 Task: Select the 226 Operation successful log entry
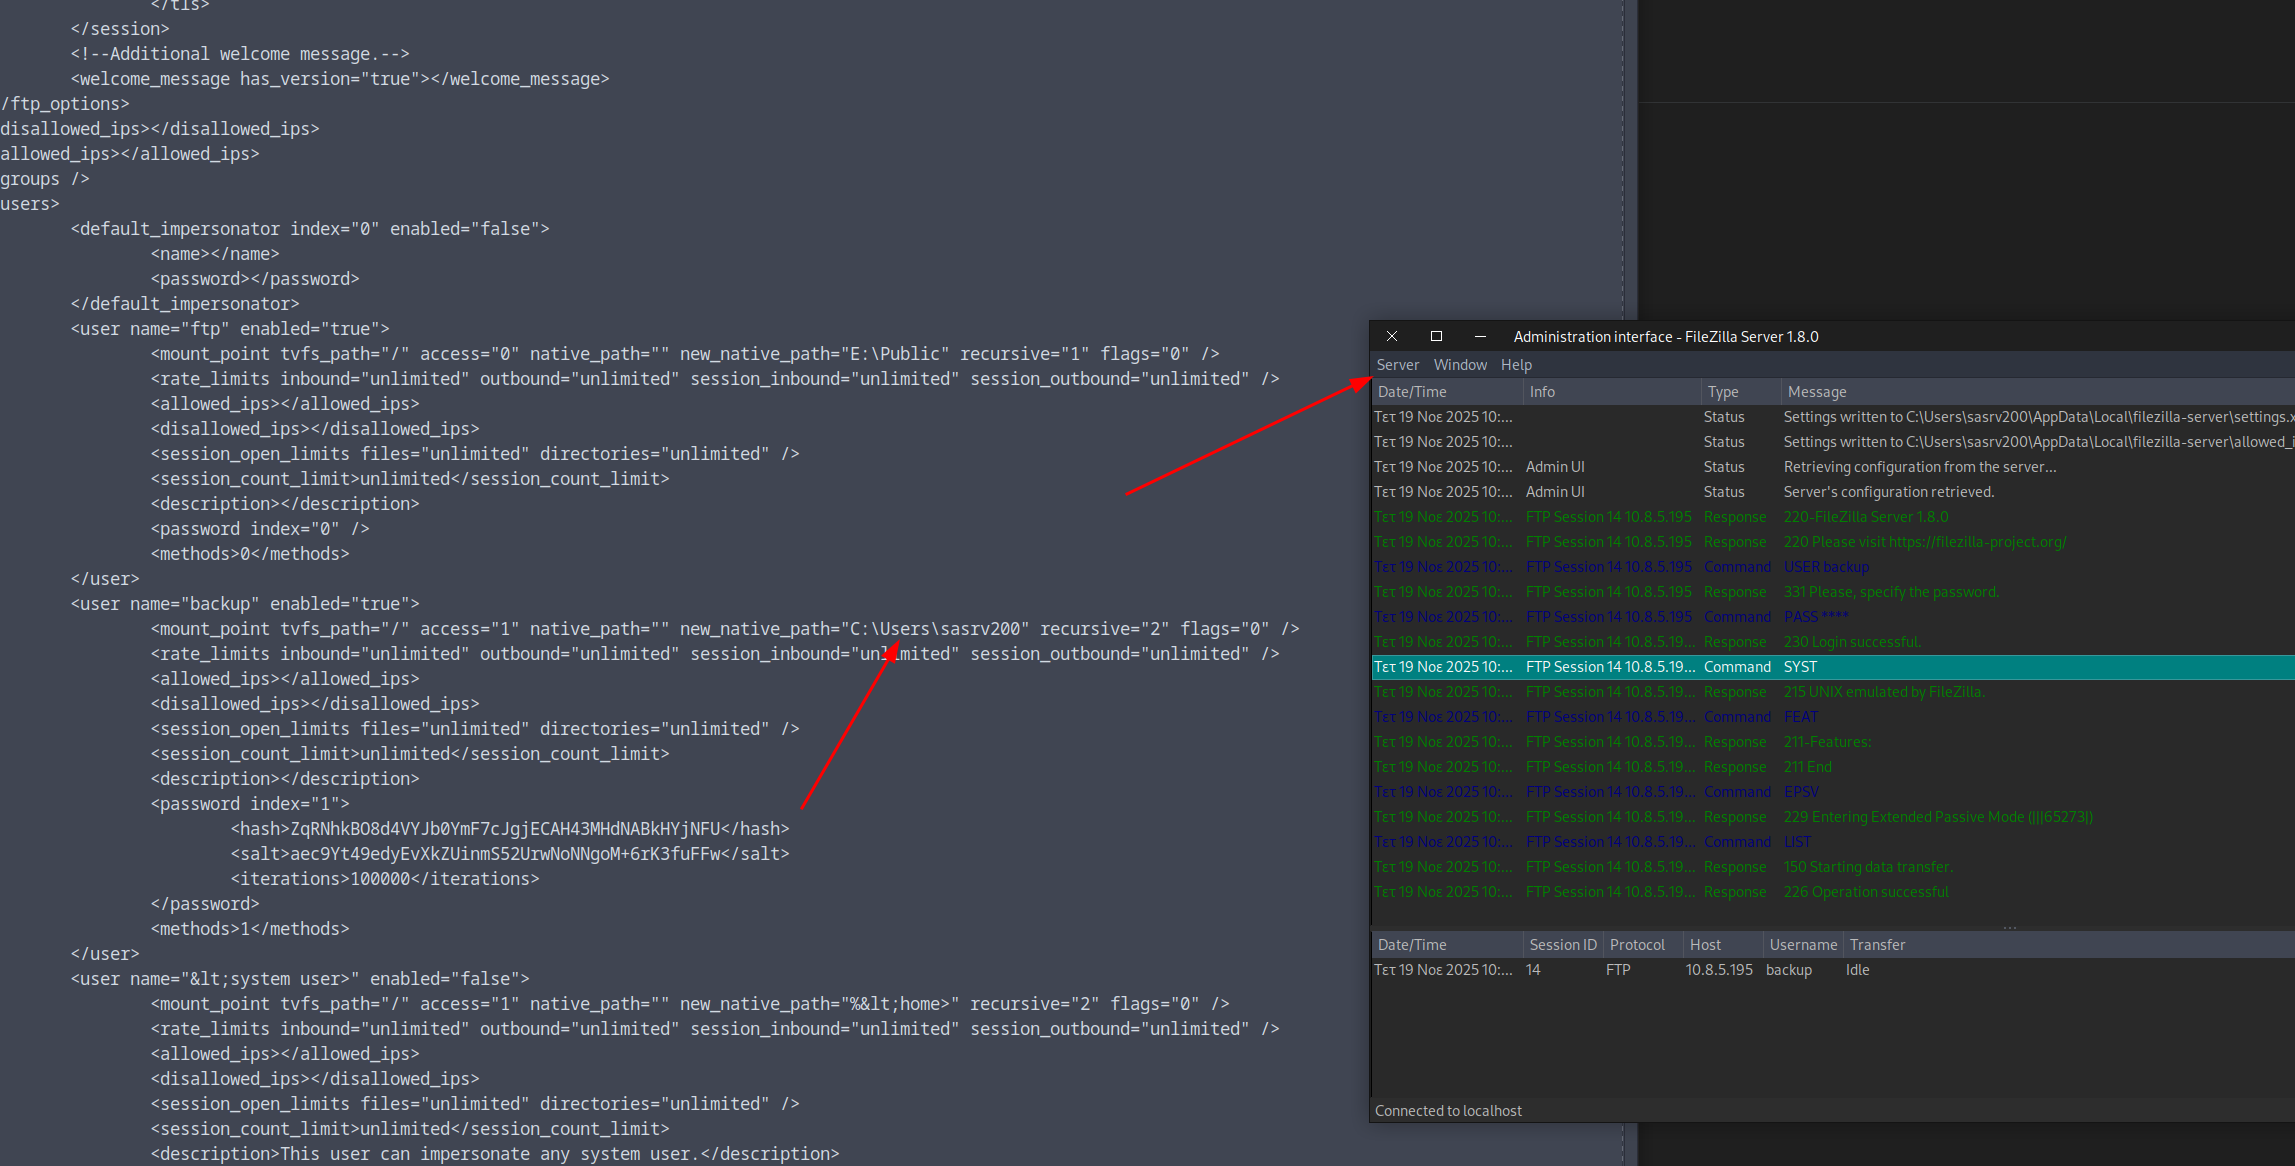coord(1865,891)
